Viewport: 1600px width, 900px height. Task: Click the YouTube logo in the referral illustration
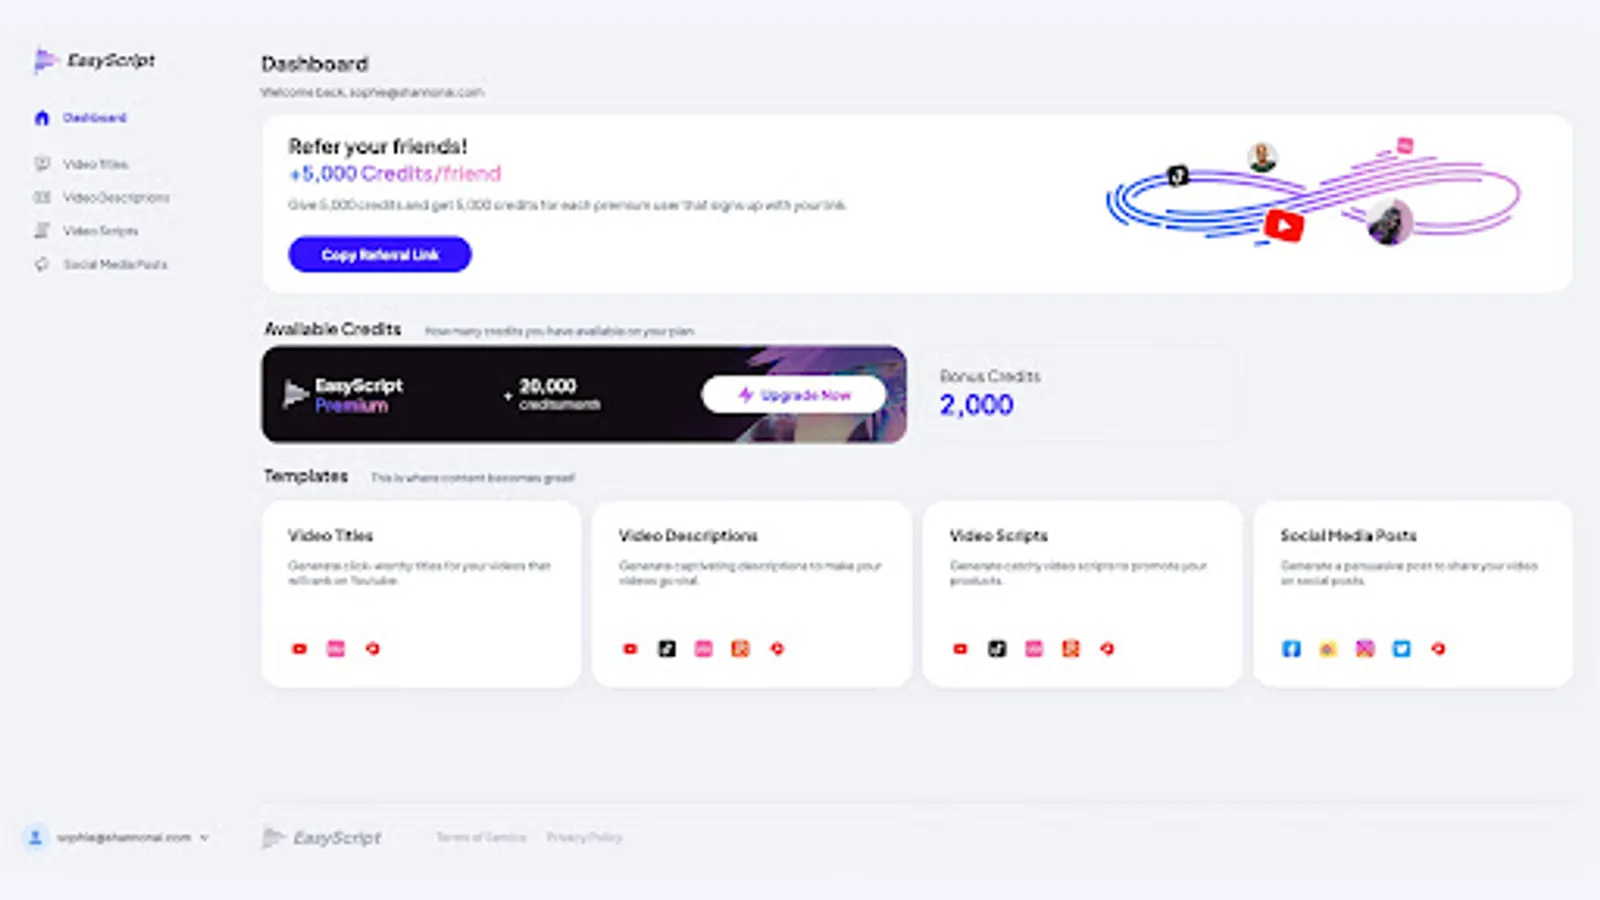click(x=1284, y=226)
